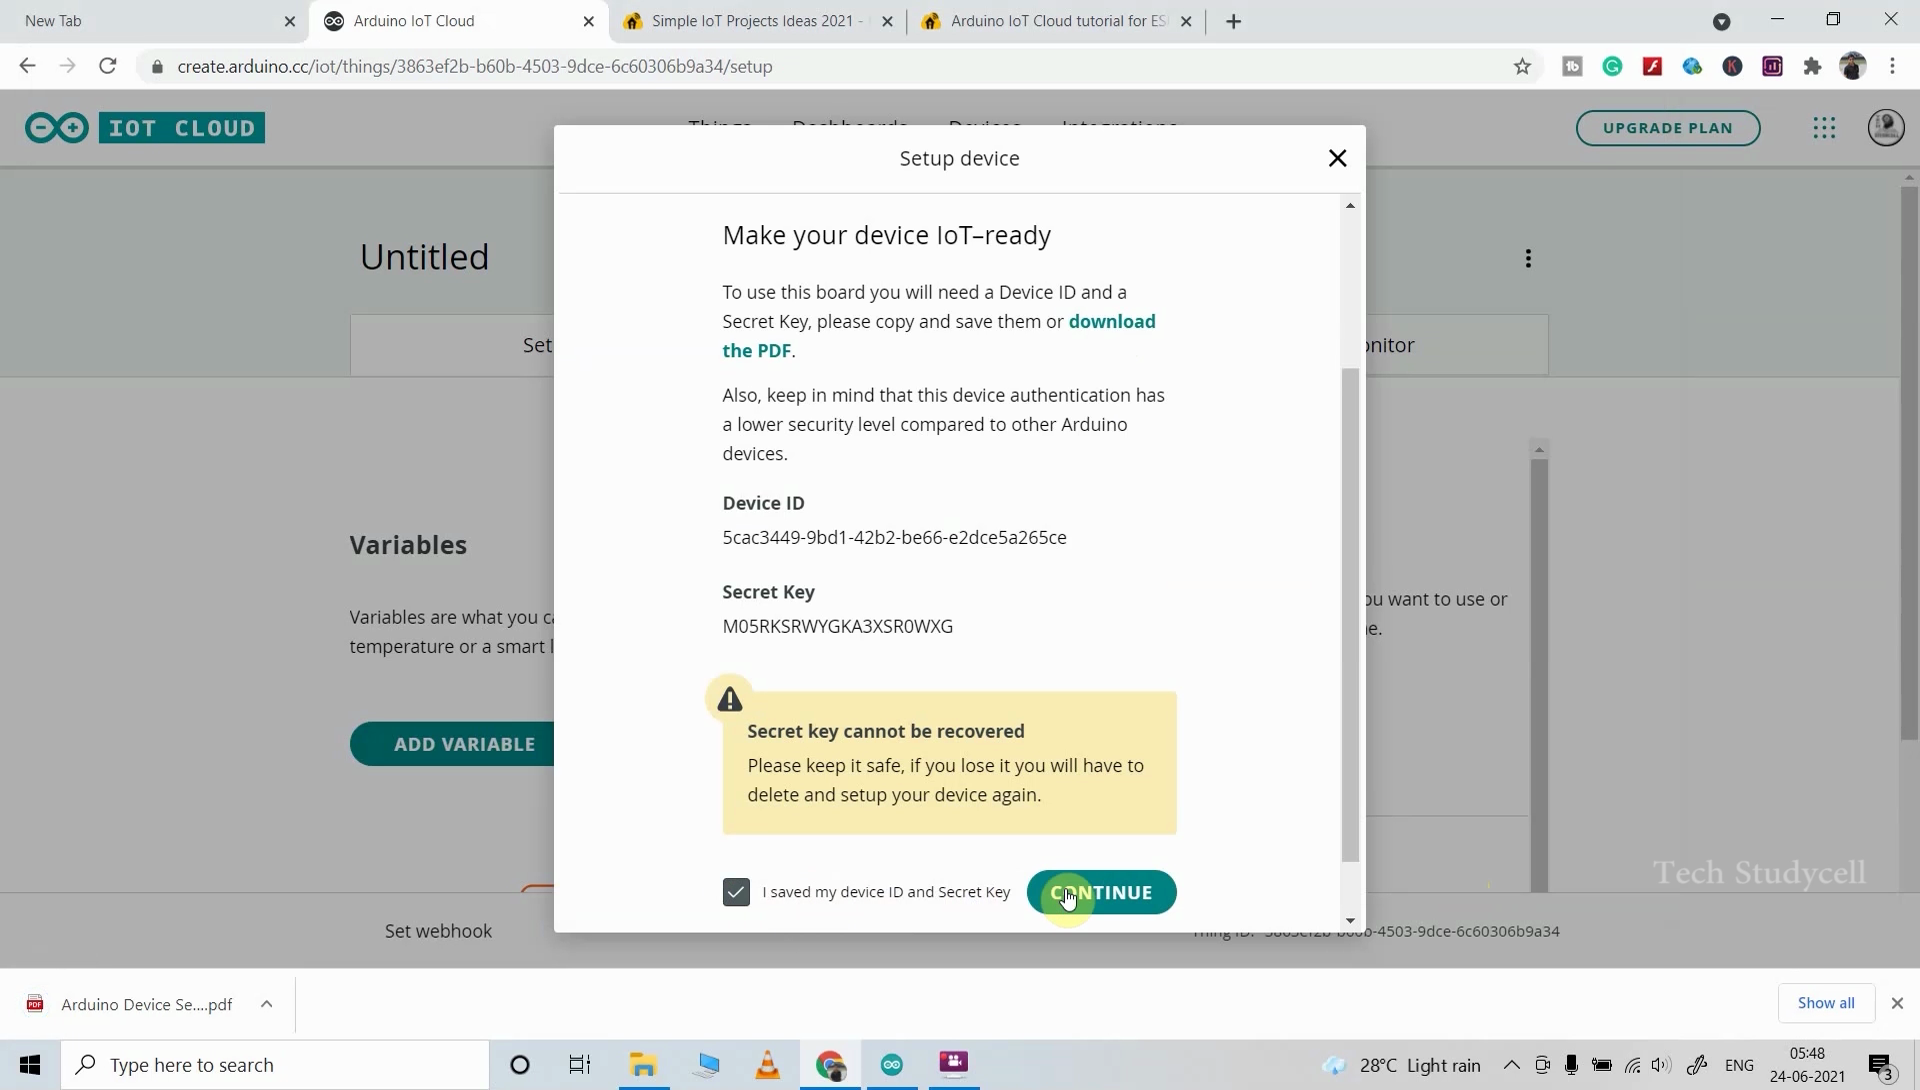Open weather widget 28°C Light rain
Viewport: 1920px width, 1090px height.
1401,1065
